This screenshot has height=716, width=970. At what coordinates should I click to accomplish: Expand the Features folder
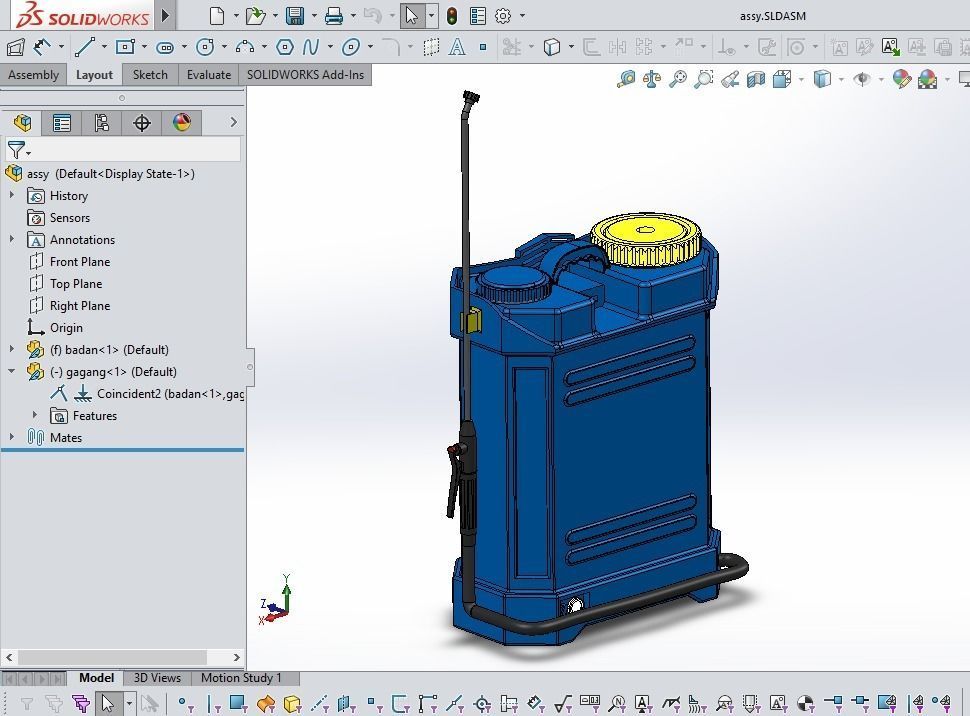pyautogui.click(x=35, y=415)
